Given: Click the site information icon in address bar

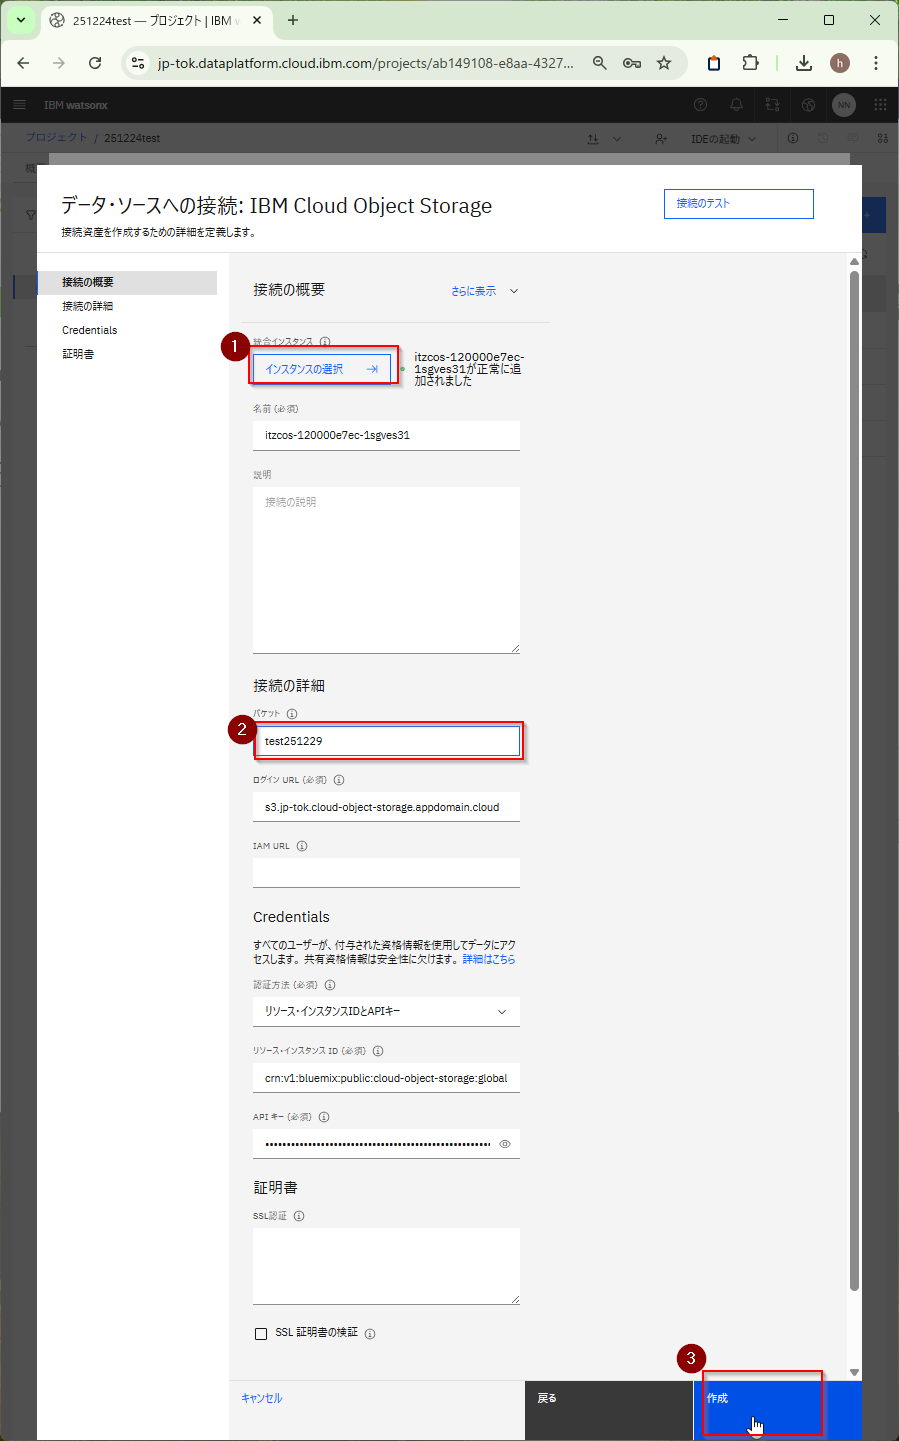Looking at the screenshot, I should tap(138, 63).
